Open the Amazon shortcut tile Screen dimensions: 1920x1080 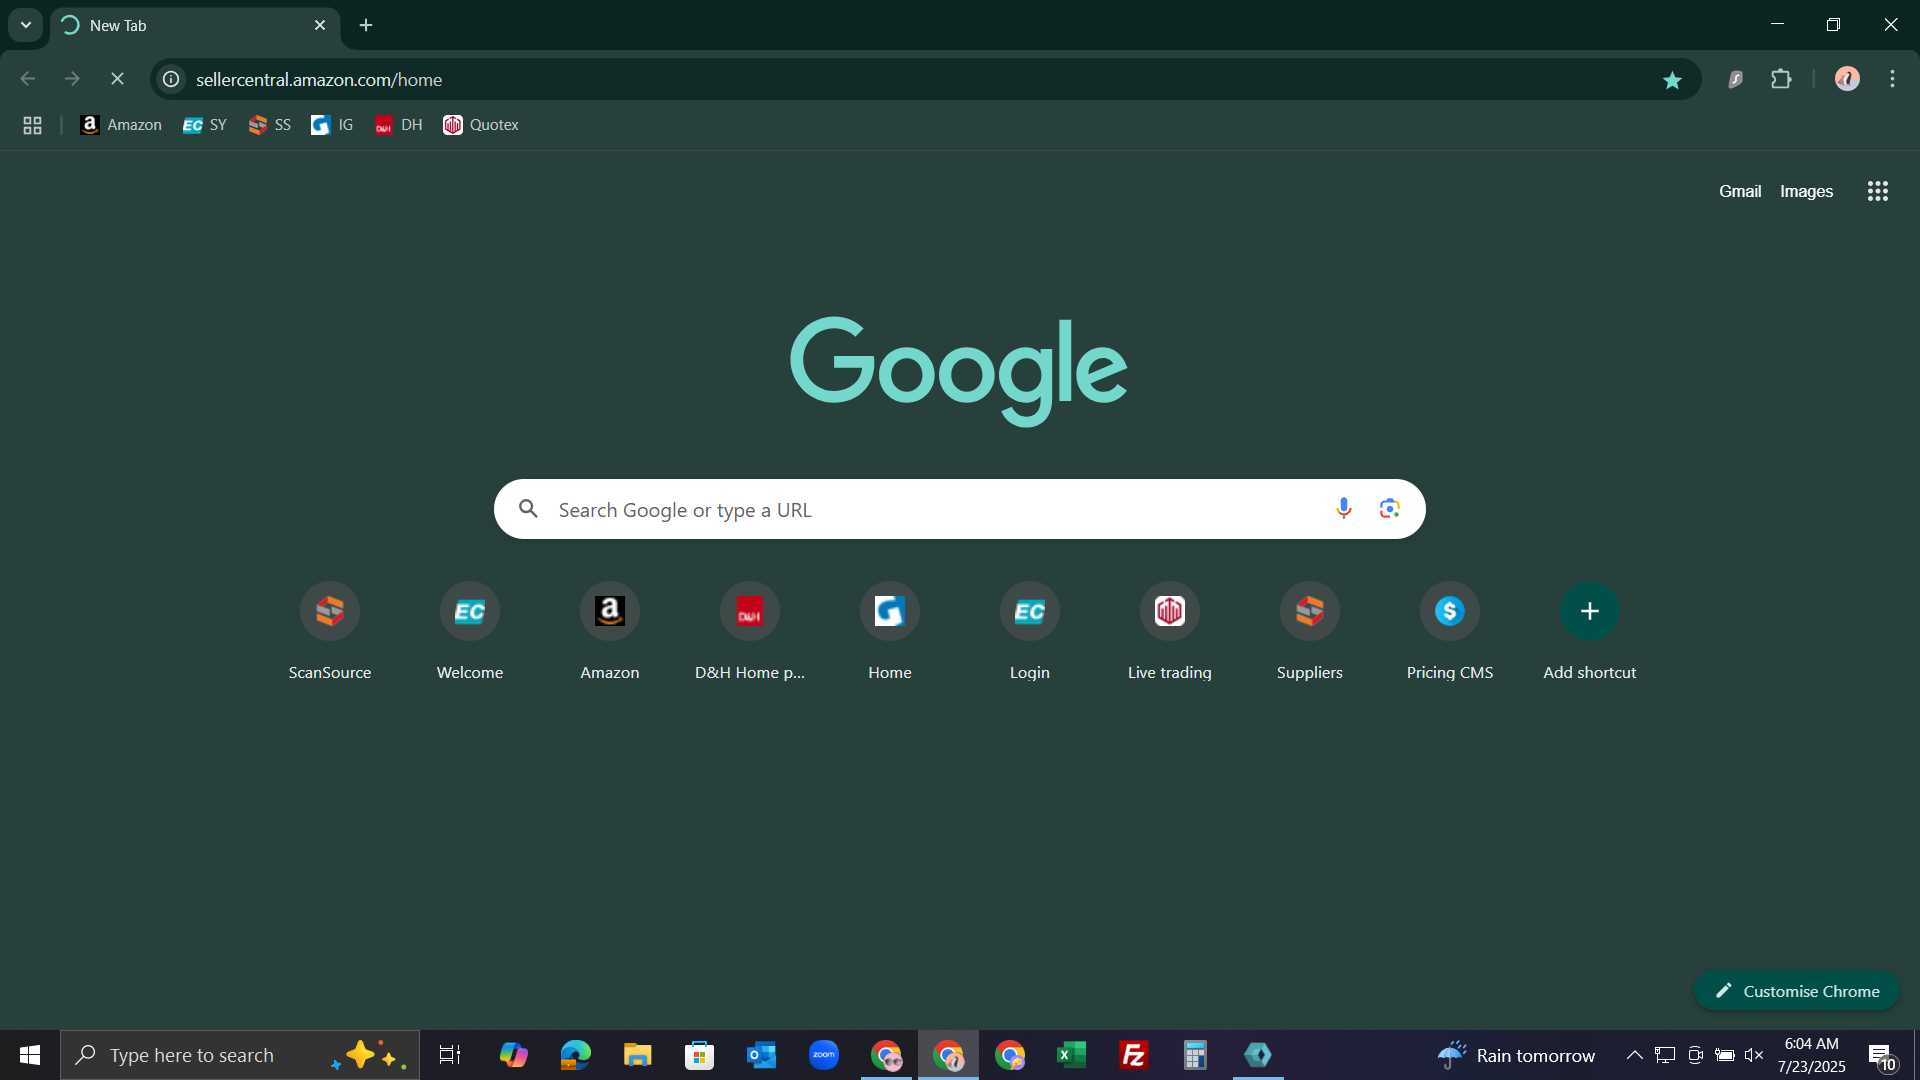coord(610,632)
